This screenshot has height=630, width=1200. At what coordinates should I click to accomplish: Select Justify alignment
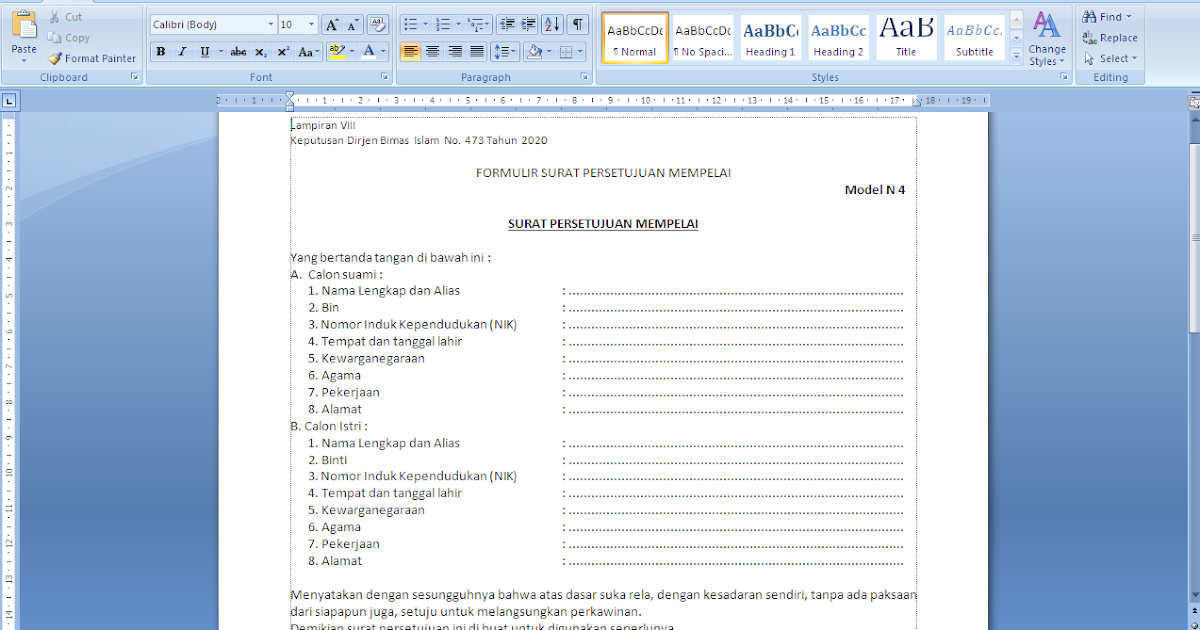point(476,51)
